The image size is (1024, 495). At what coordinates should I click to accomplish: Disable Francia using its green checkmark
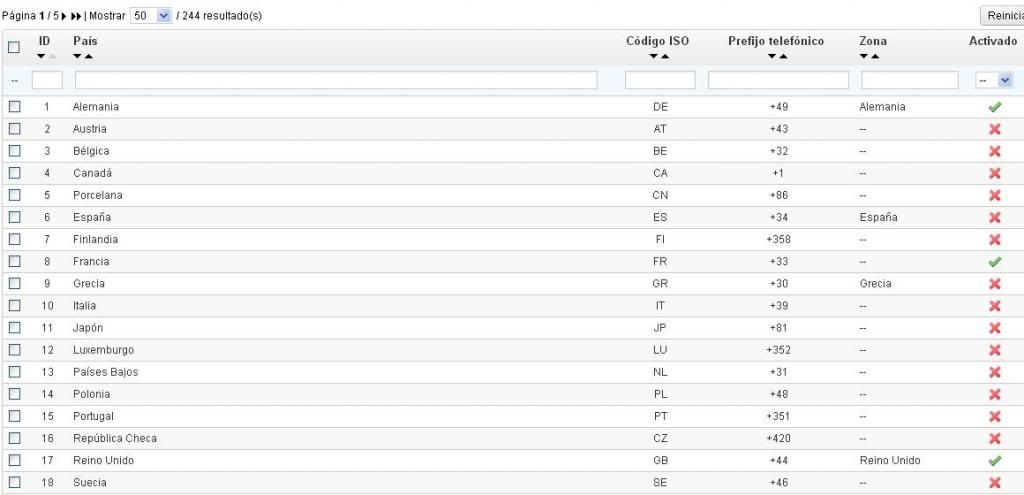coord(994,262)
